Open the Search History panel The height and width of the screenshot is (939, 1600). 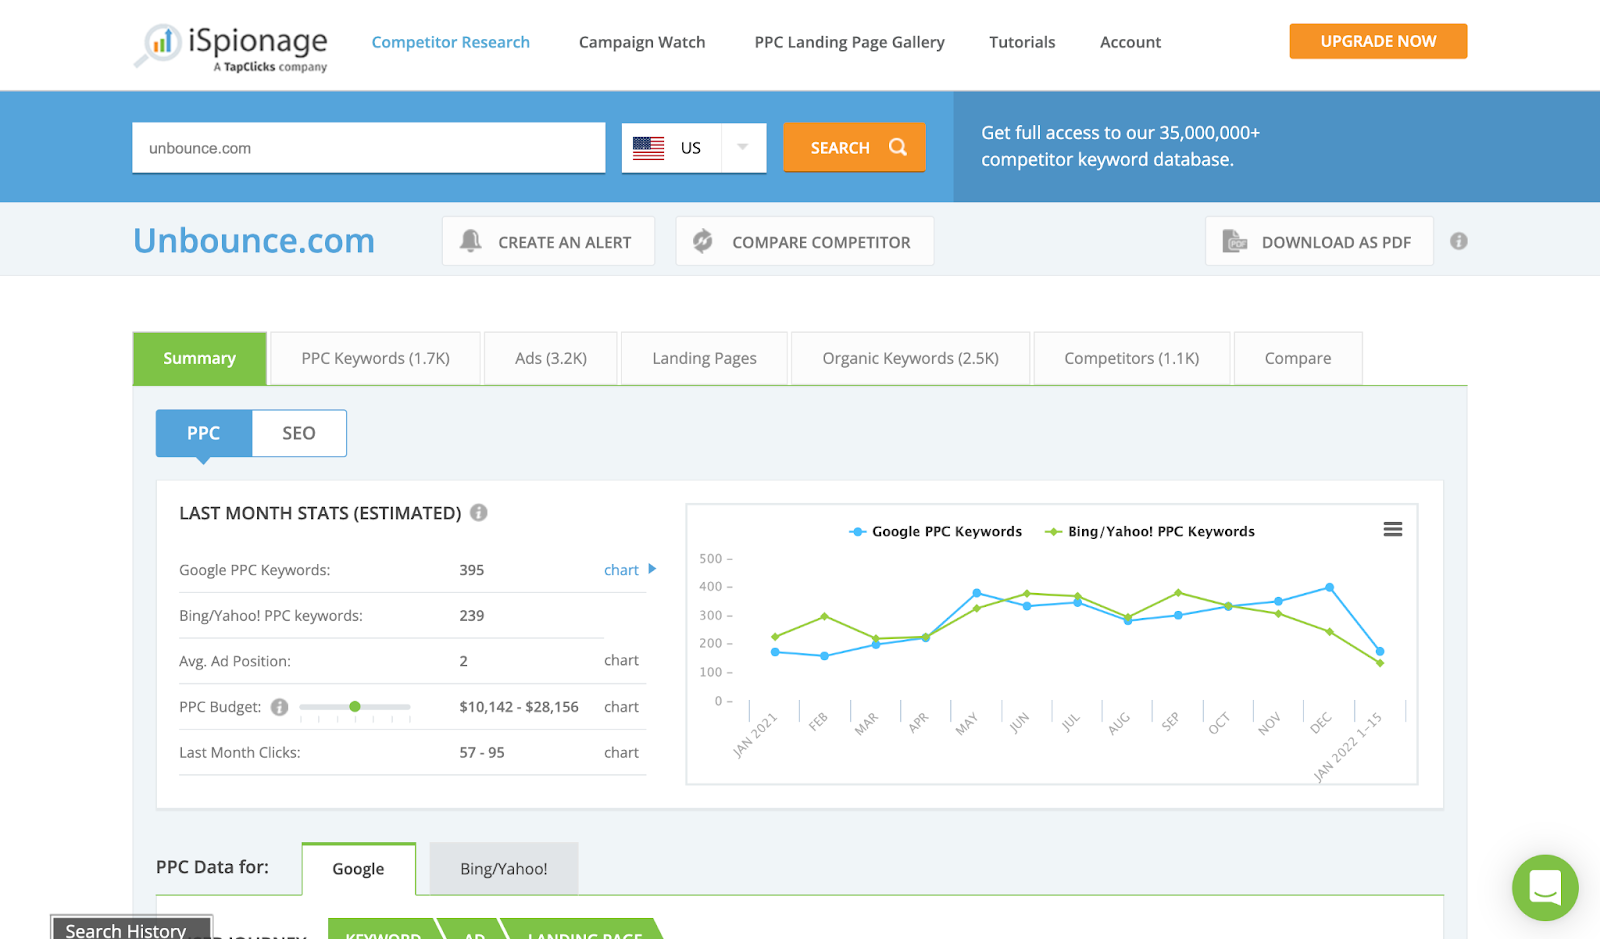131,928
